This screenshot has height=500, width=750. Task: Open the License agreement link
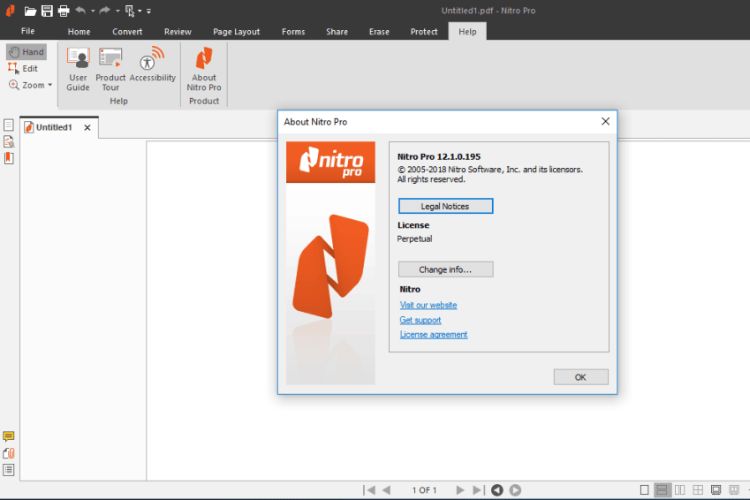point(433,334)
